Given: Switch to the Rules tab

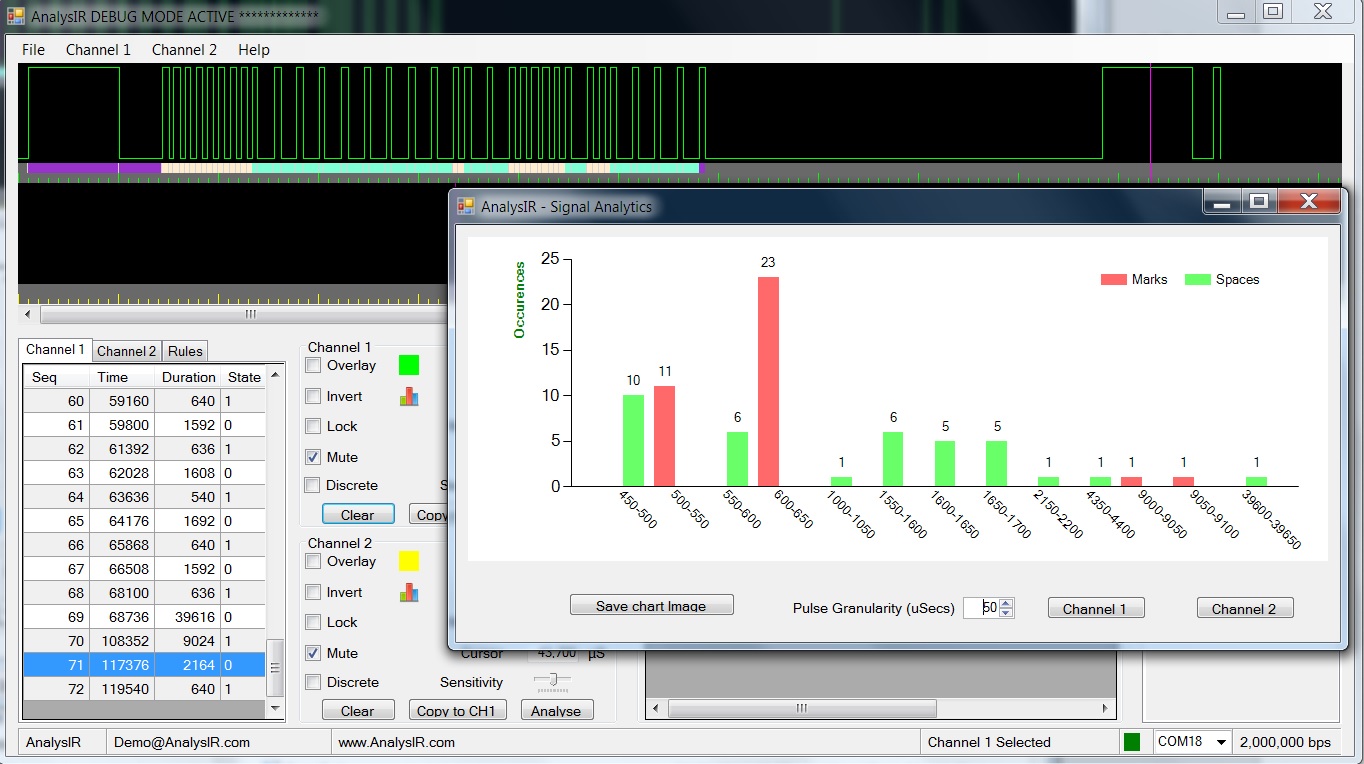Looking at the screenshot, I should tap(185, 351).
